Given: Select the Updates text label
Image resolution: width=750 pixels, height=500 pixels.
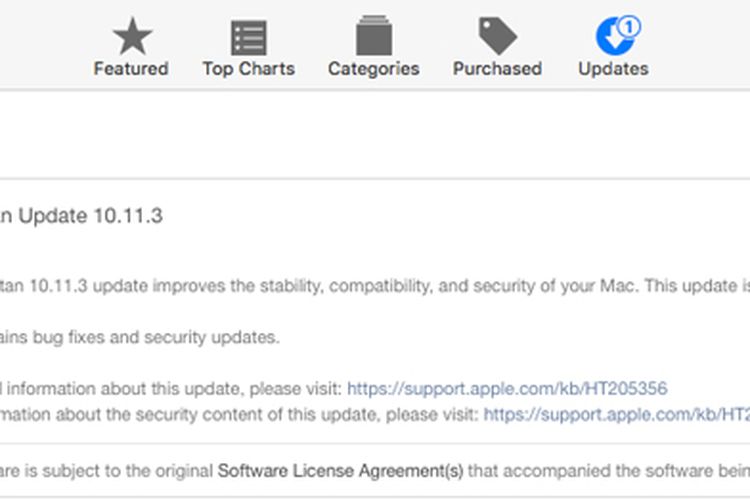Looking at the screenshot, I should (614, 69).
